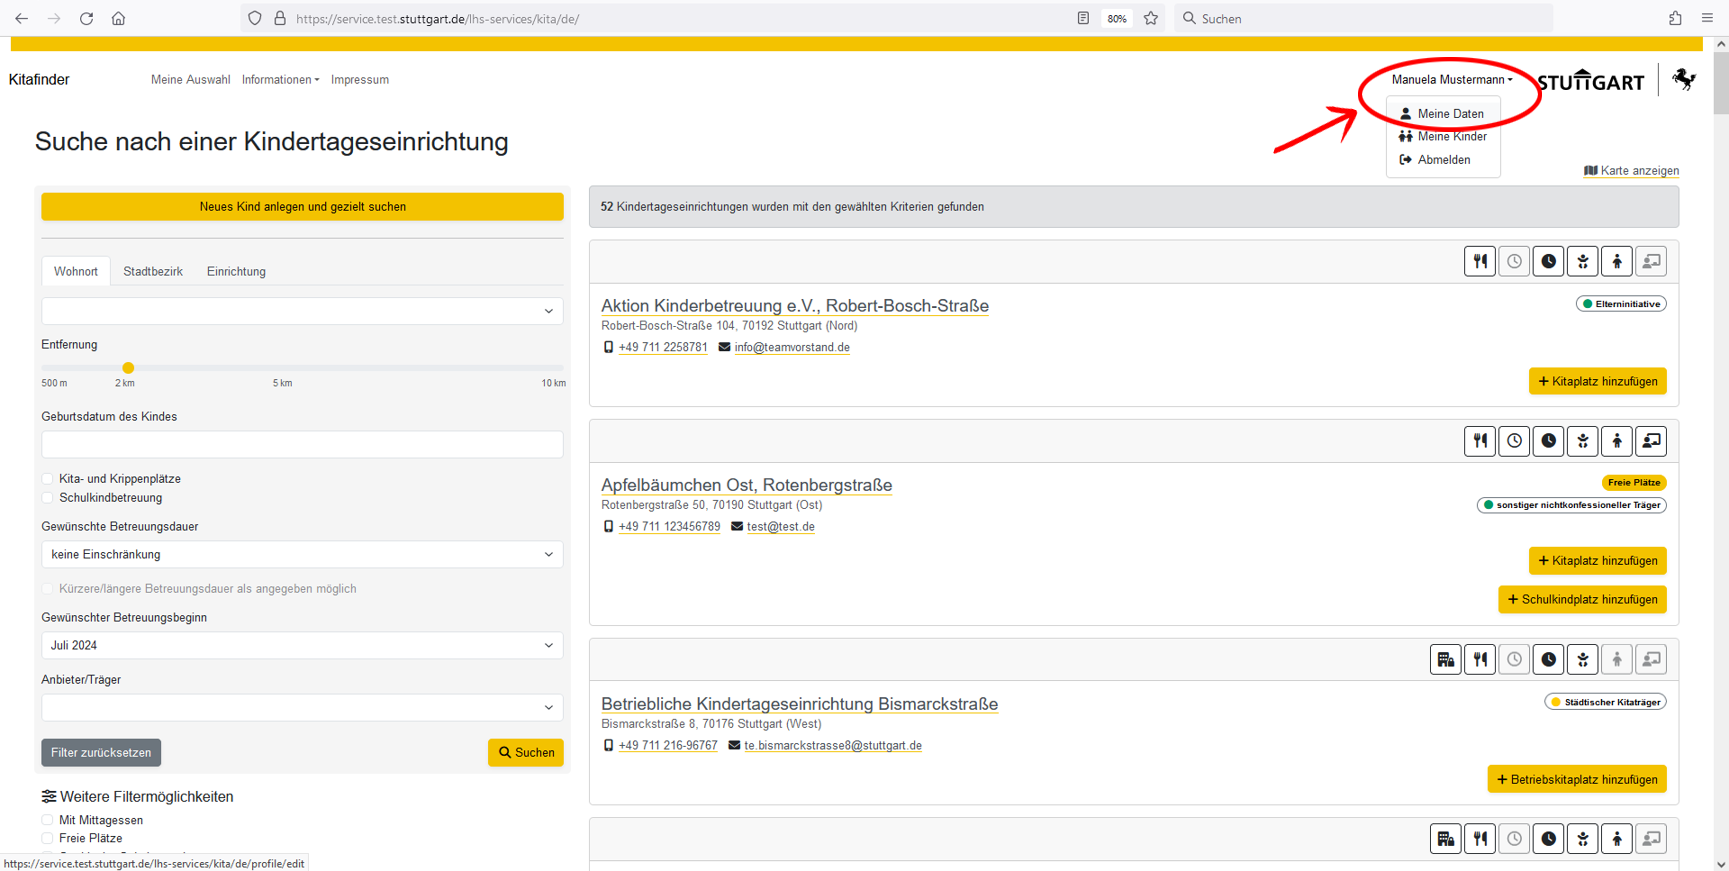
Task: Open Apfelbäumchen Ost, Rotenbergstraße link
Action: click(746, 485)
